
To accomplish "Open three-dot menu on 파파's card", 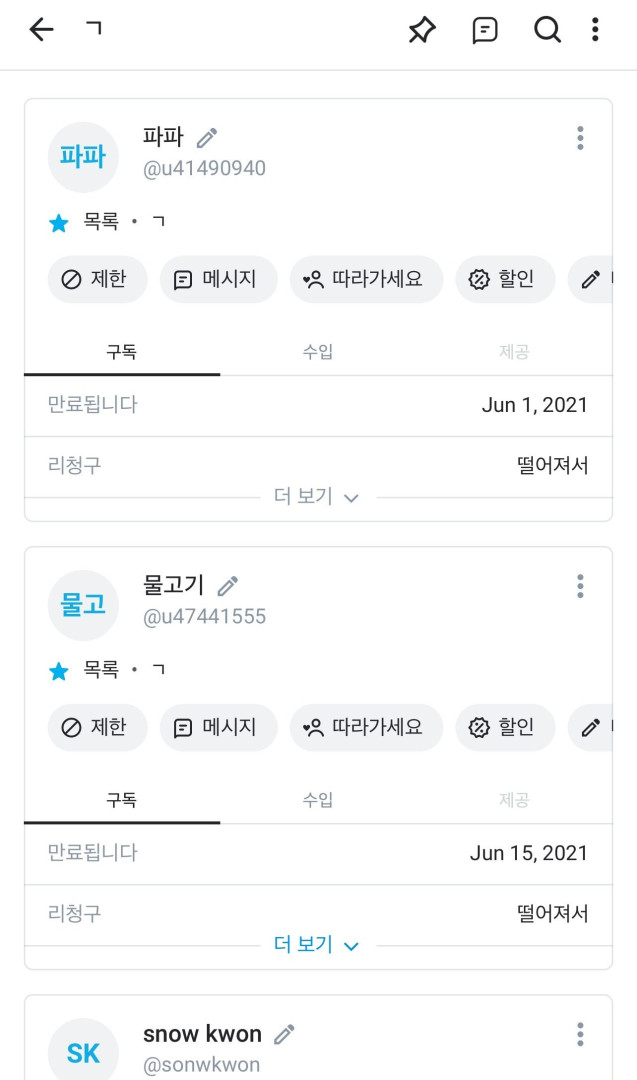I will pyautogui.click(x=580, y=138).
